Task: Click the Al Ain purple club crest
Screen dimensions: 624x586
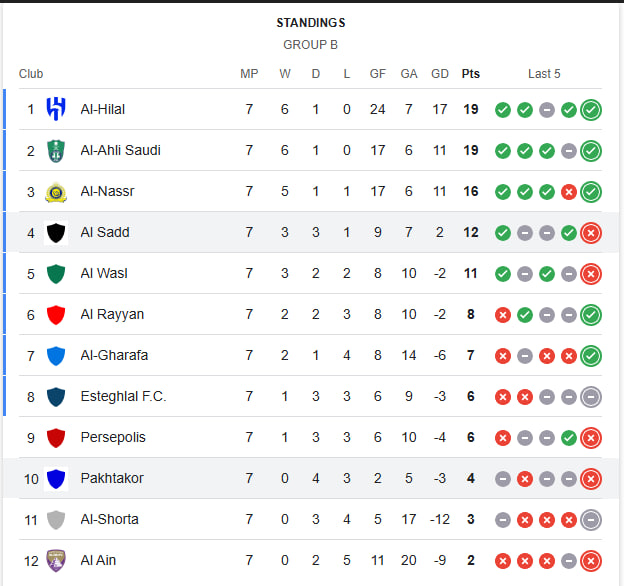Action: 56,560
